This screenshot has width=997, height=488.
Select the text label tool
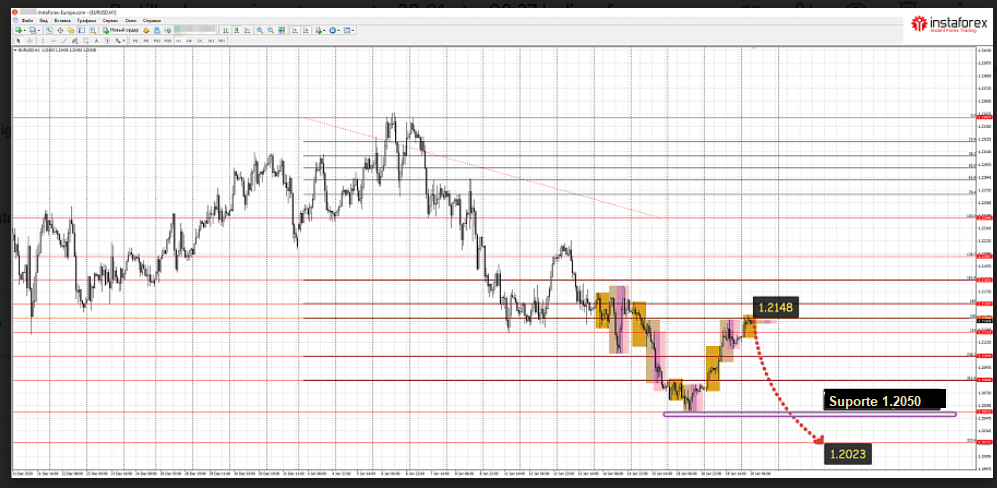point(107,41)
